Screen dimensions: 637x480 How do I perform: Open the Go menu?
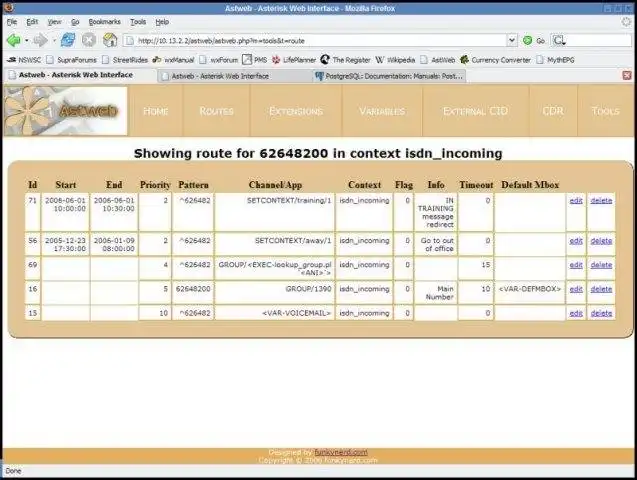click(x=75, y=22)
